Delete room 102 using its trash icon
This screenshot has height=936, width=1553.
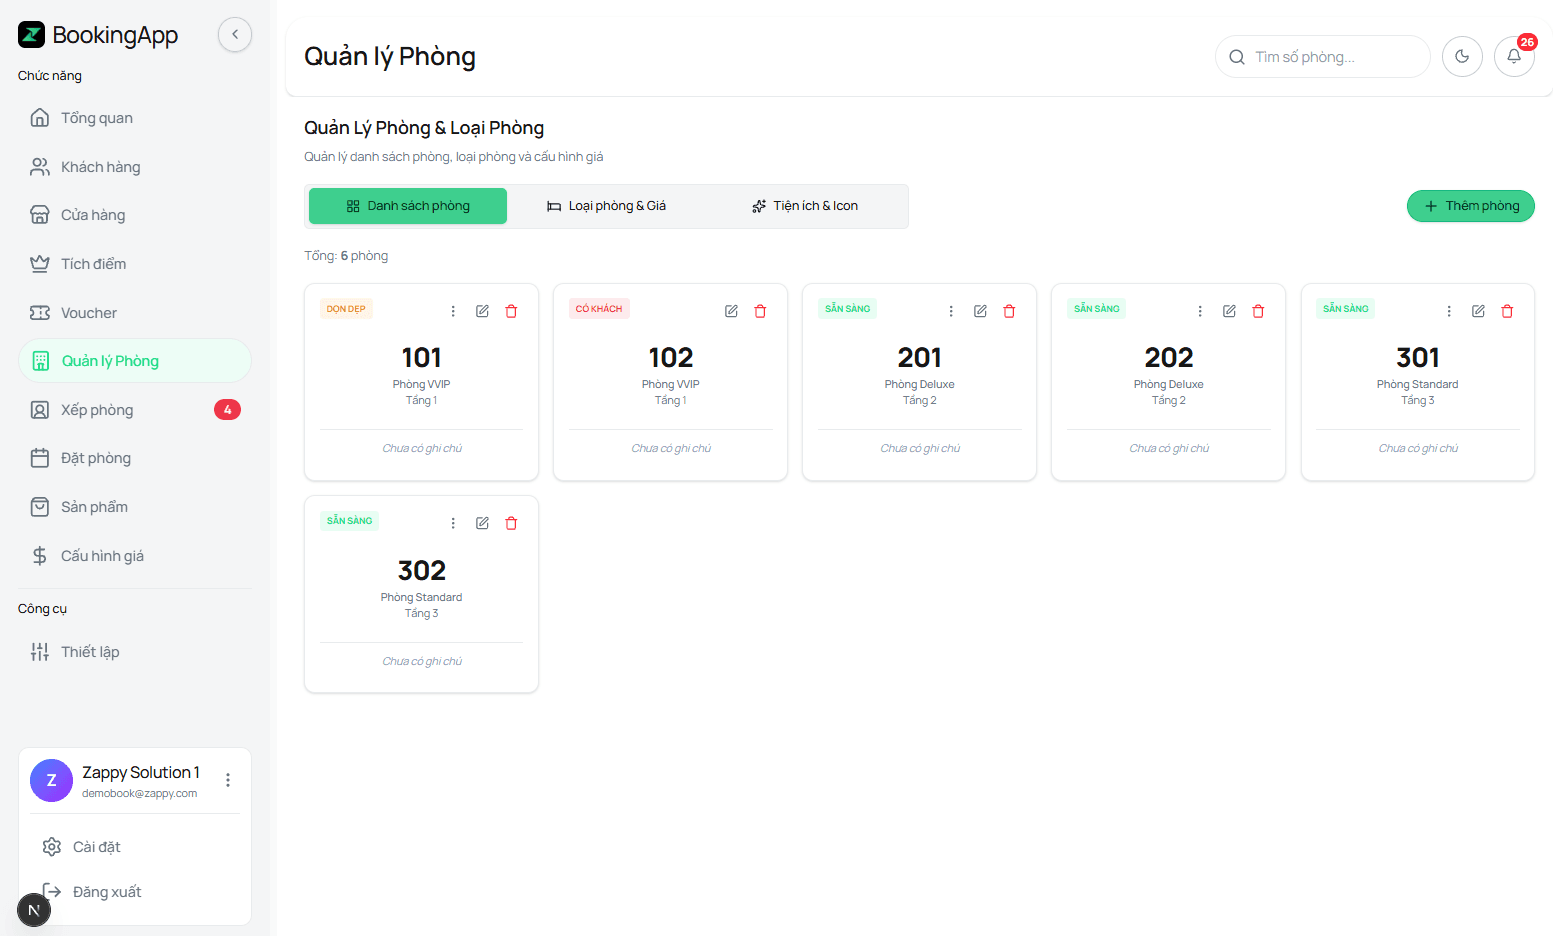pyautogui.click(x=760, y=311)
